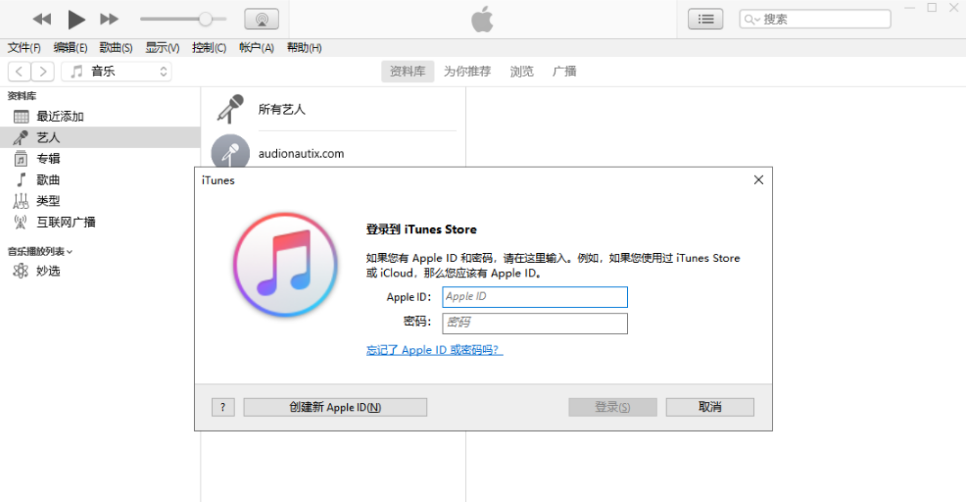This screenshot has width=966, height=502.
Task: Open the 歌曲(S) menu
Action: click(116, 47)
